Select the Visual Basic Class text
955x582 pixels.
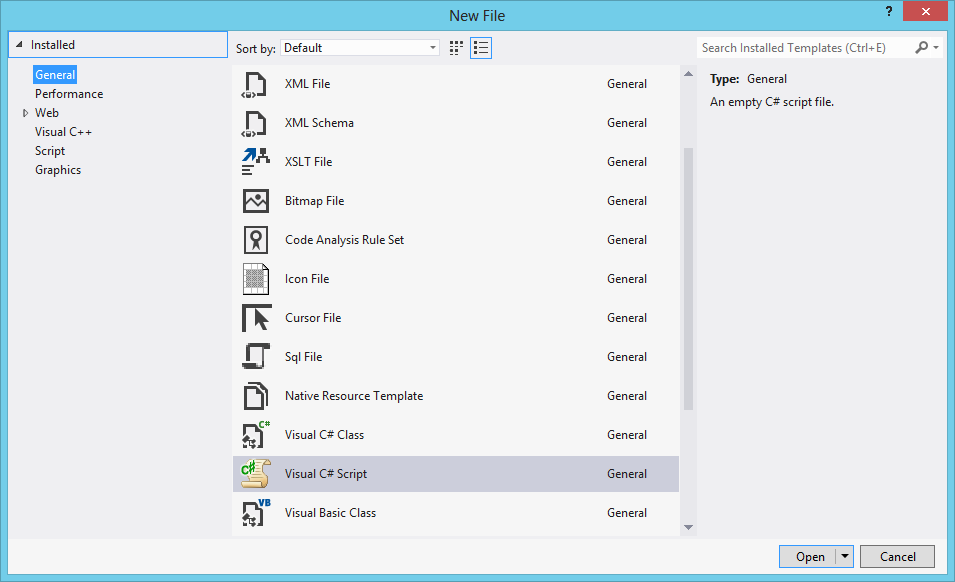pos(330,513)
